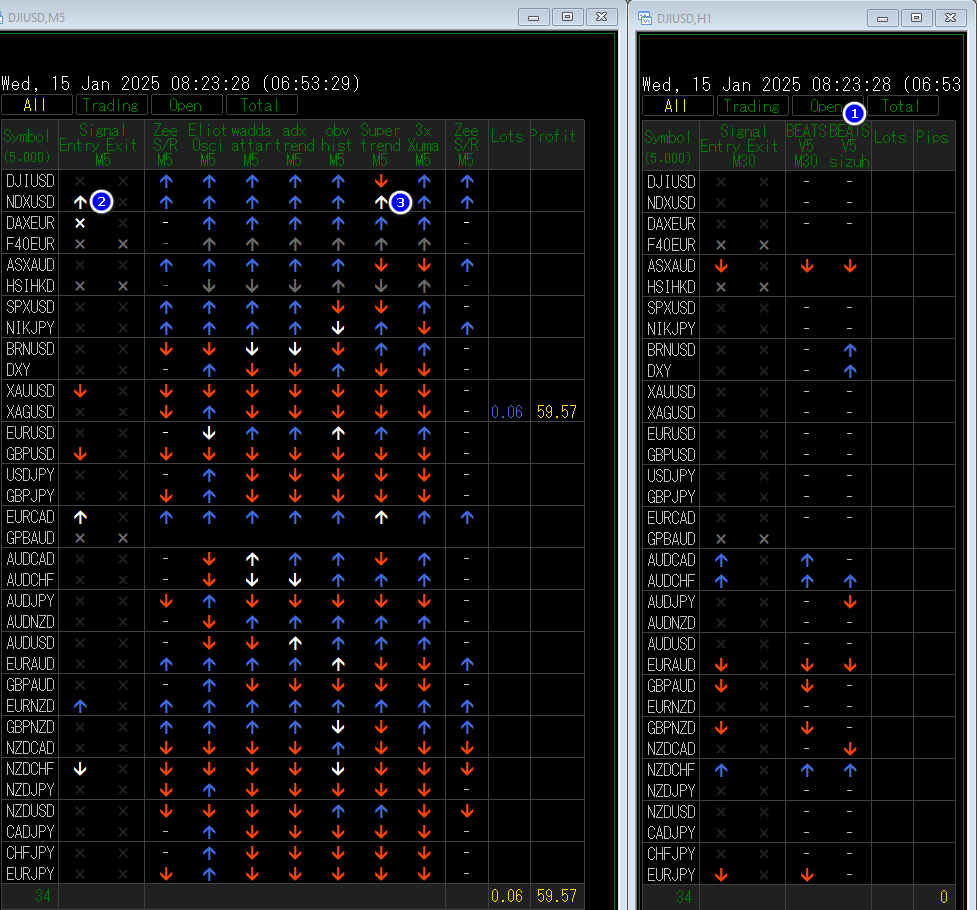Click AUDCHF blue up entry arrow in H1 window

pyautogui.click(x=721, y=582)
